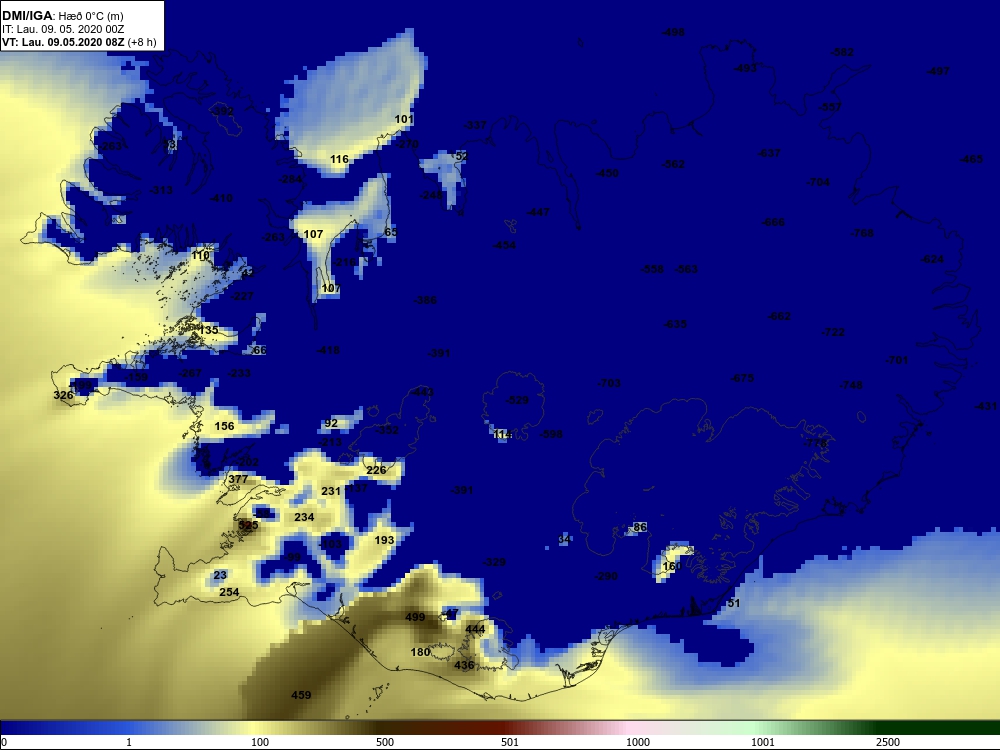The width and height of the screenshot is (1000, 750).
Task: Click the colorbar label '2500'
Action: click(x=888, y=742)
